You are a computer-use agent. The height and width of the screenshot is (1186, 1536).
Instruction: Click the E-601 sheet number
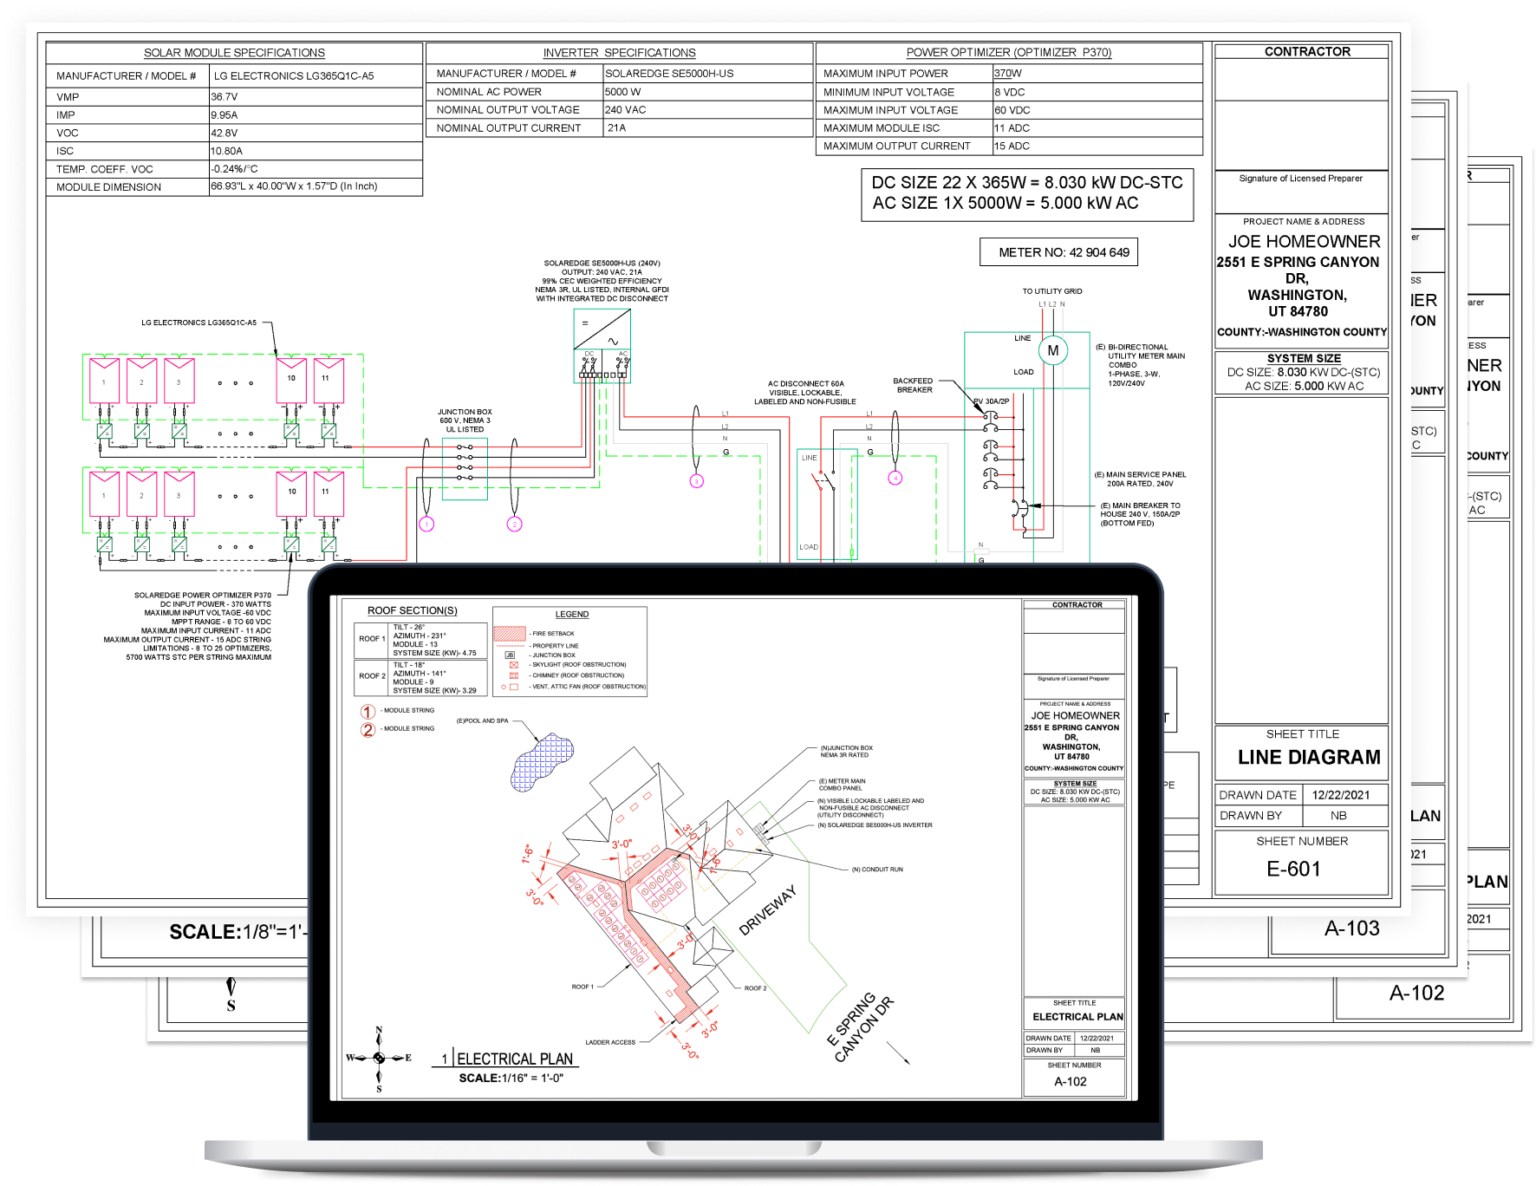pyautogui.click(x=1294, y=869)
